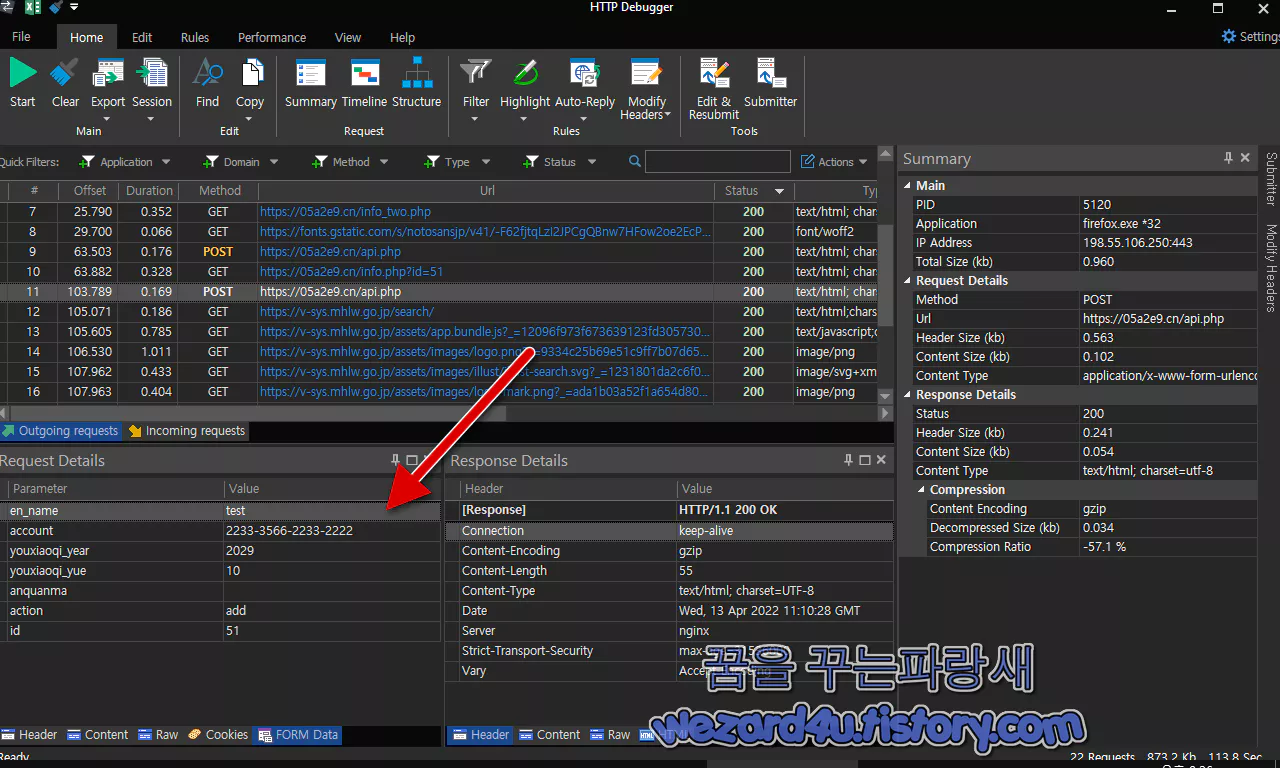Image resolution: width=1280 pixels, height=768 pixels.
Task: Open the info_two.php request URL
Action: (x=345, y=212)
